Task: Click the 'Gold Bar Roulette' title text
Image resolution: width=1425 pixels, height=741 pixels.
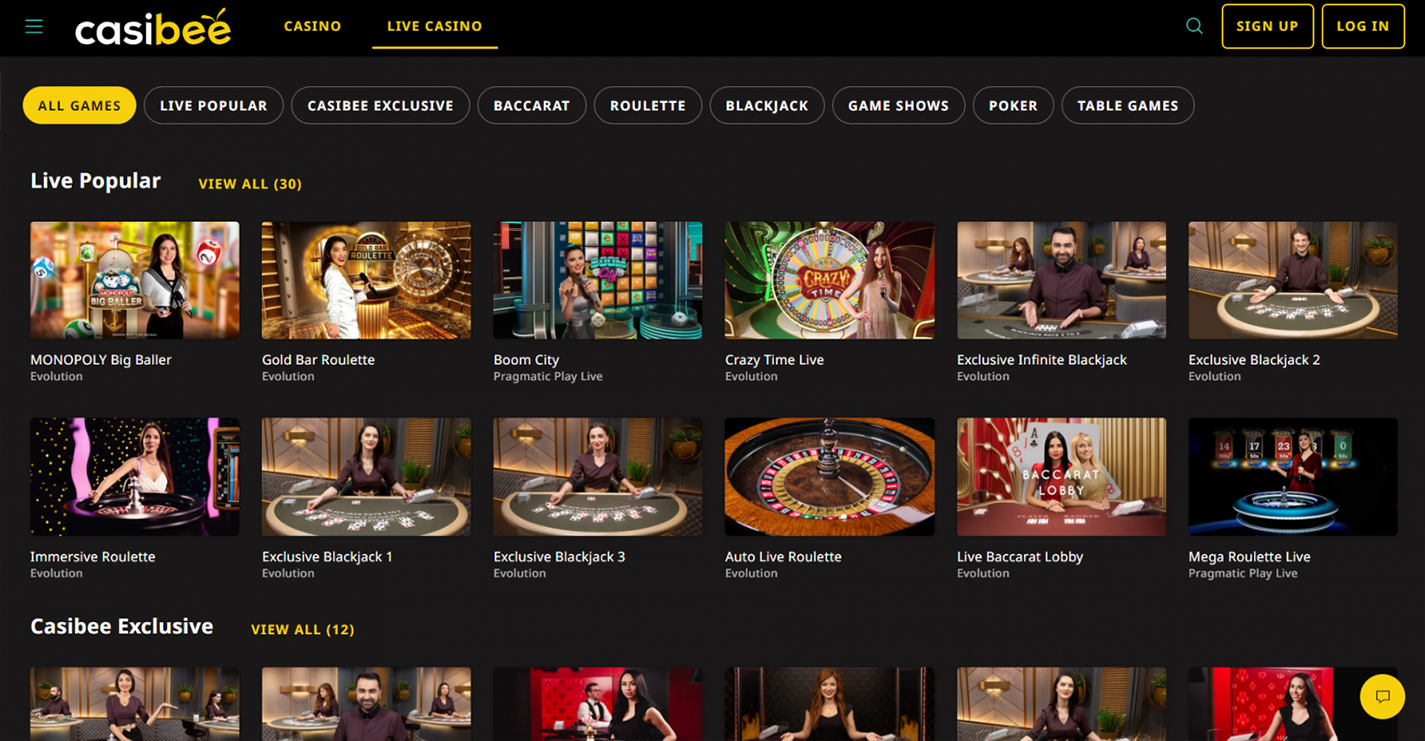Action: pos(318,360)
